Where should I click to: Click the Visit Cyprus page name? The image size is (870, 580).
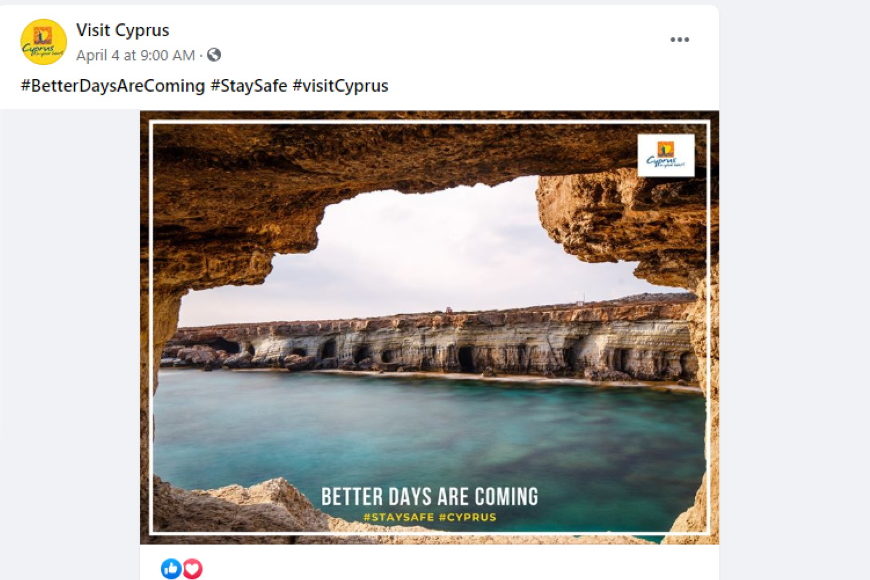(123, 30)
